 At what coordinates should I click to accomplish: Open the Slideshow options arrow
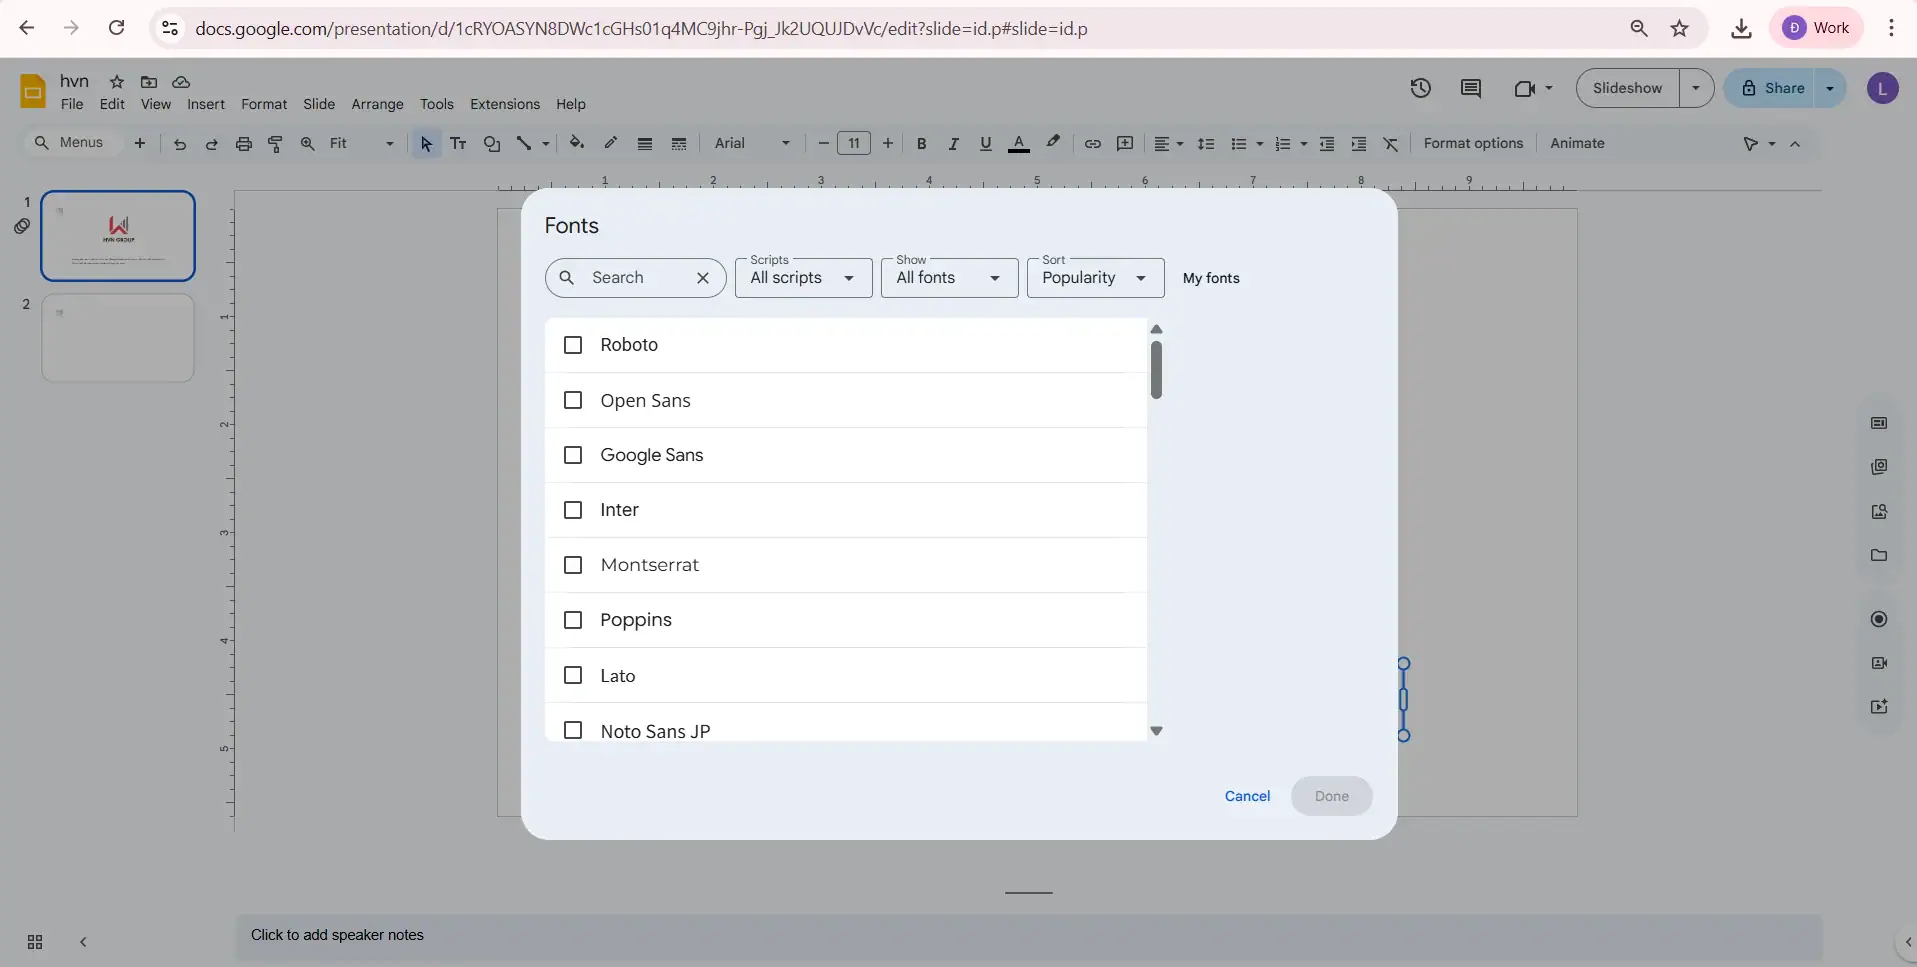click(1696, 88)
